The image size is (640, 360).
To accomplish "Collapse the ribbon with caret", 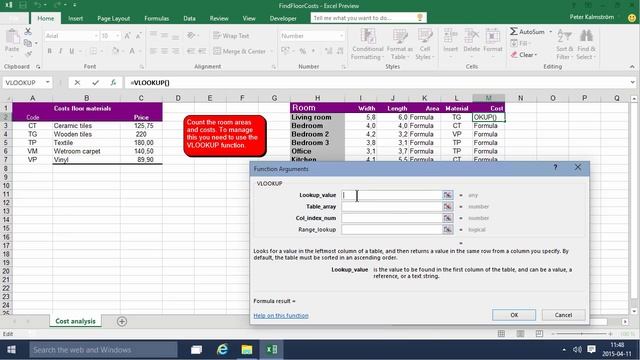I will click(632, 67).
